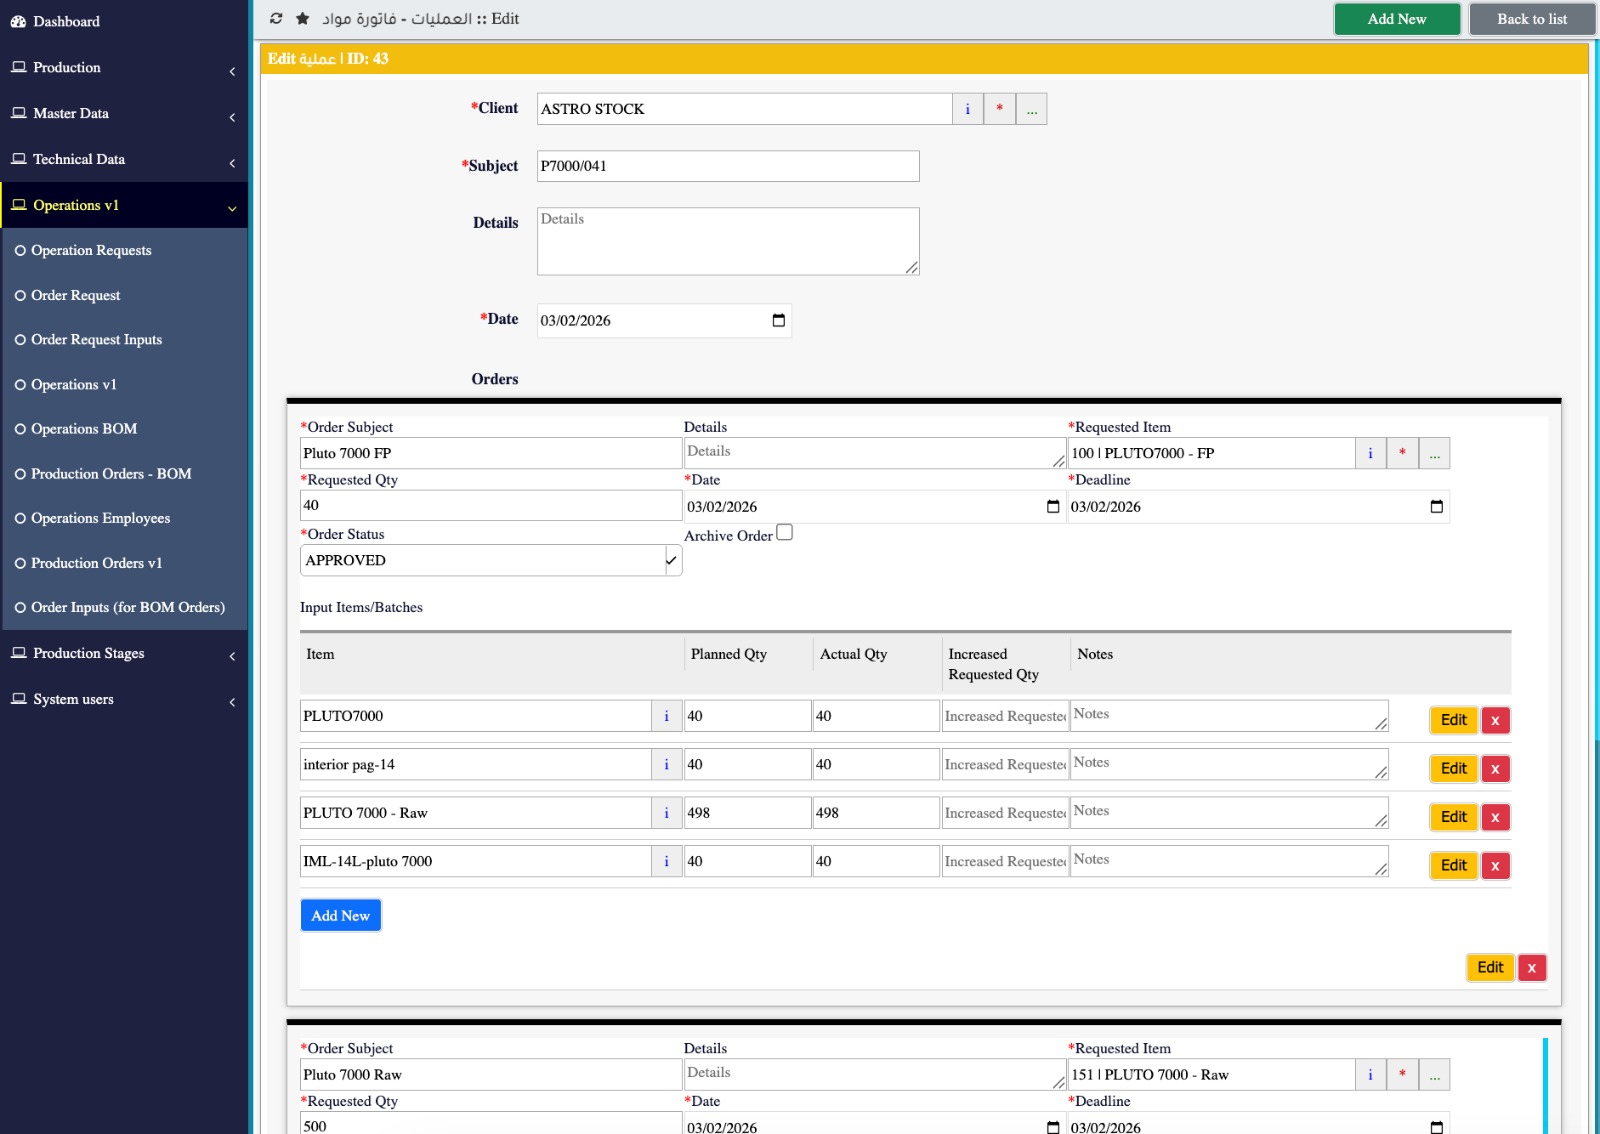Open the Order Status dropdown showing APPROVED
The height and width of the screenshot is (1134, 1600).
(490, 561)
